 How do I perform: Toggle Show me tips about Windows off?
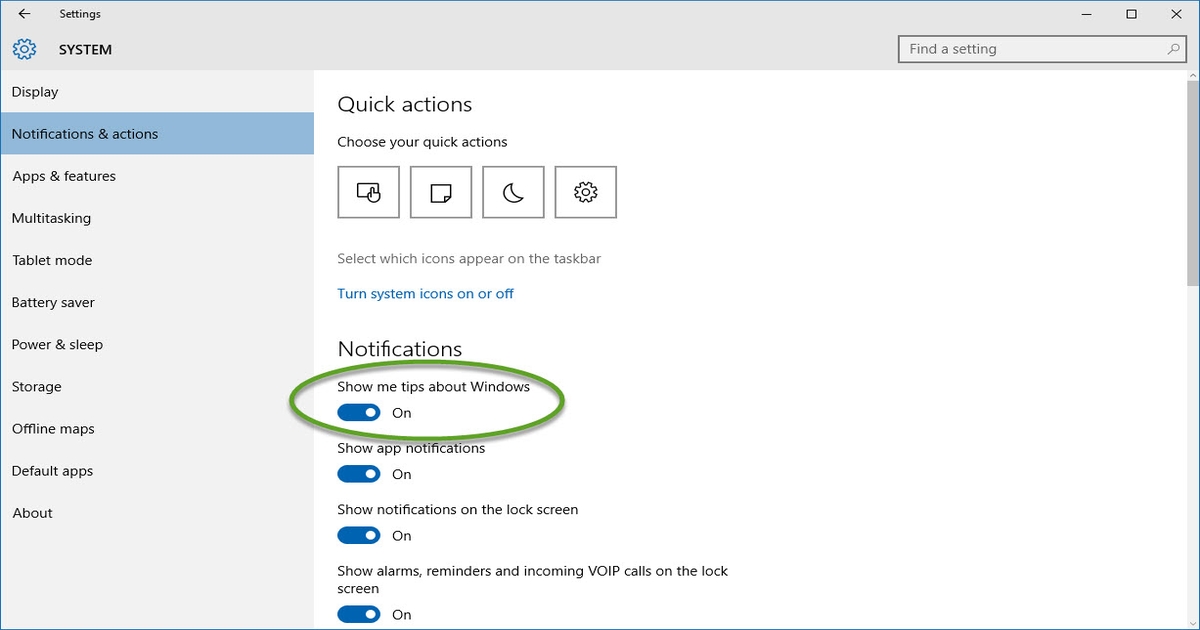(358, 412)
